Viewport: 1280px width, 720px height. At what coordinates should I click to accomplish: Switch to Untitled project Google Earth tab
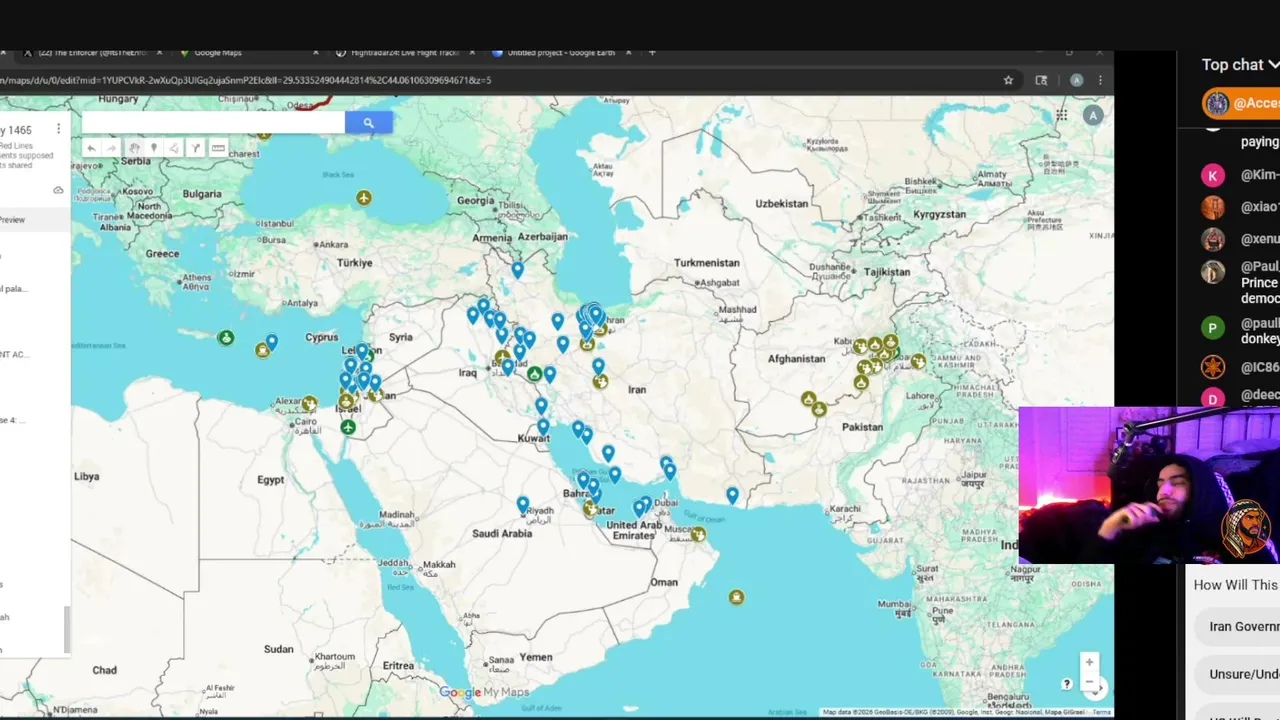[560, 53]
